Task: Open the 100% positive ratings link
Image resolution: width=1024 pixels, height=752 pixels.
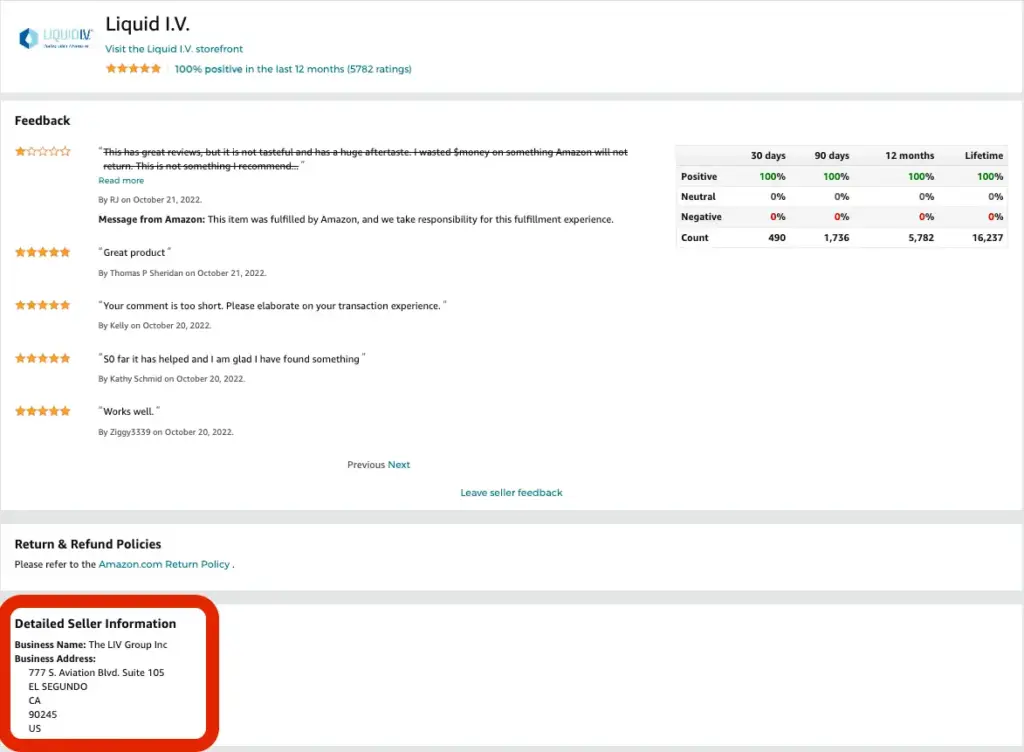Action: pos(293,69)
